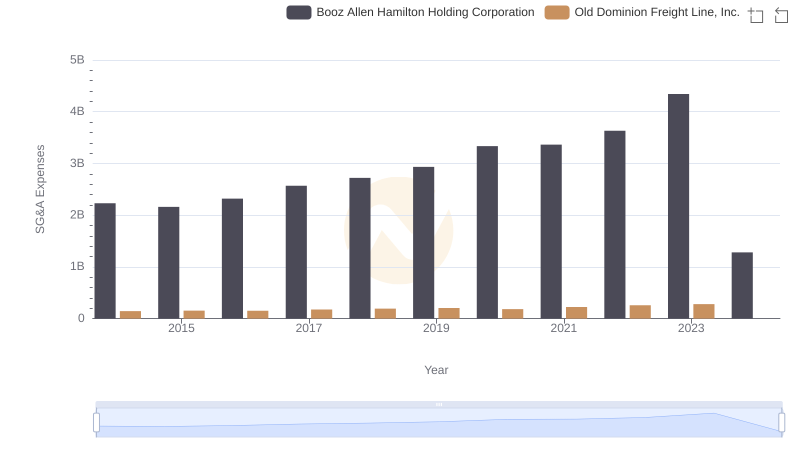Click the 0 y-axis tick label
This screenshot has height=461, width=800.
81,318
